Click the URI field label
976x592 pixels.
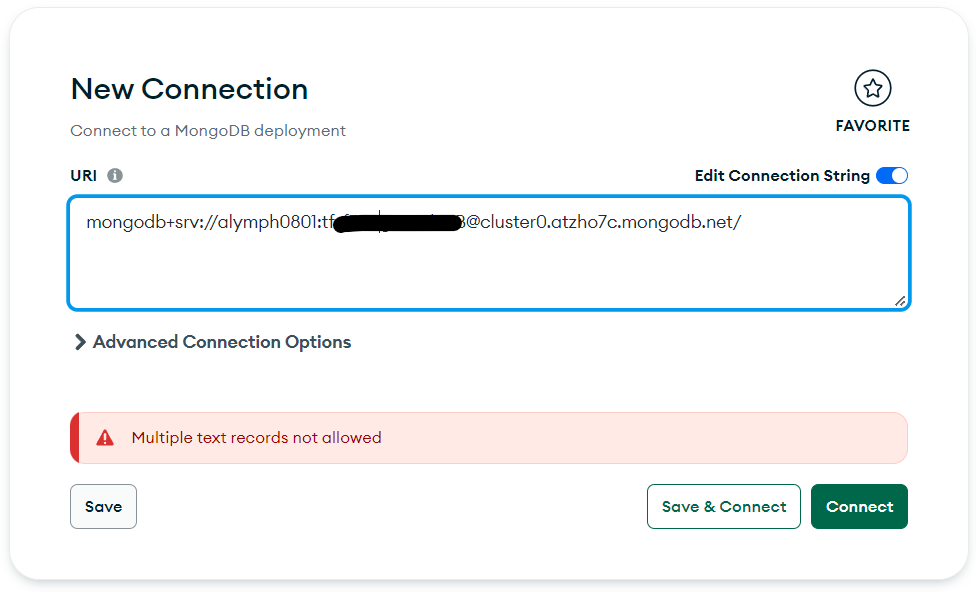(83, 176)
